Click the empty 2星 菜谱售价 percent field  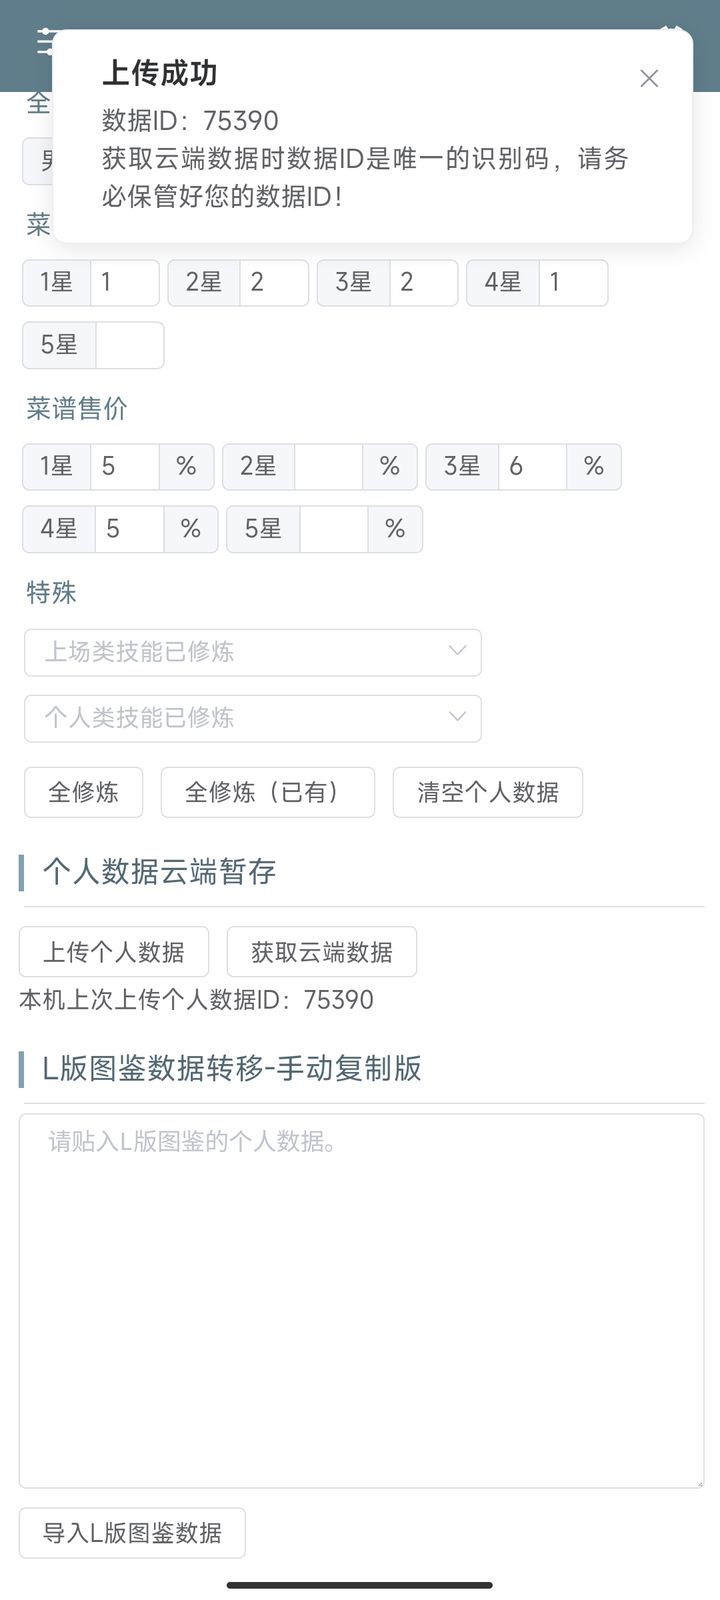point(328,467)
